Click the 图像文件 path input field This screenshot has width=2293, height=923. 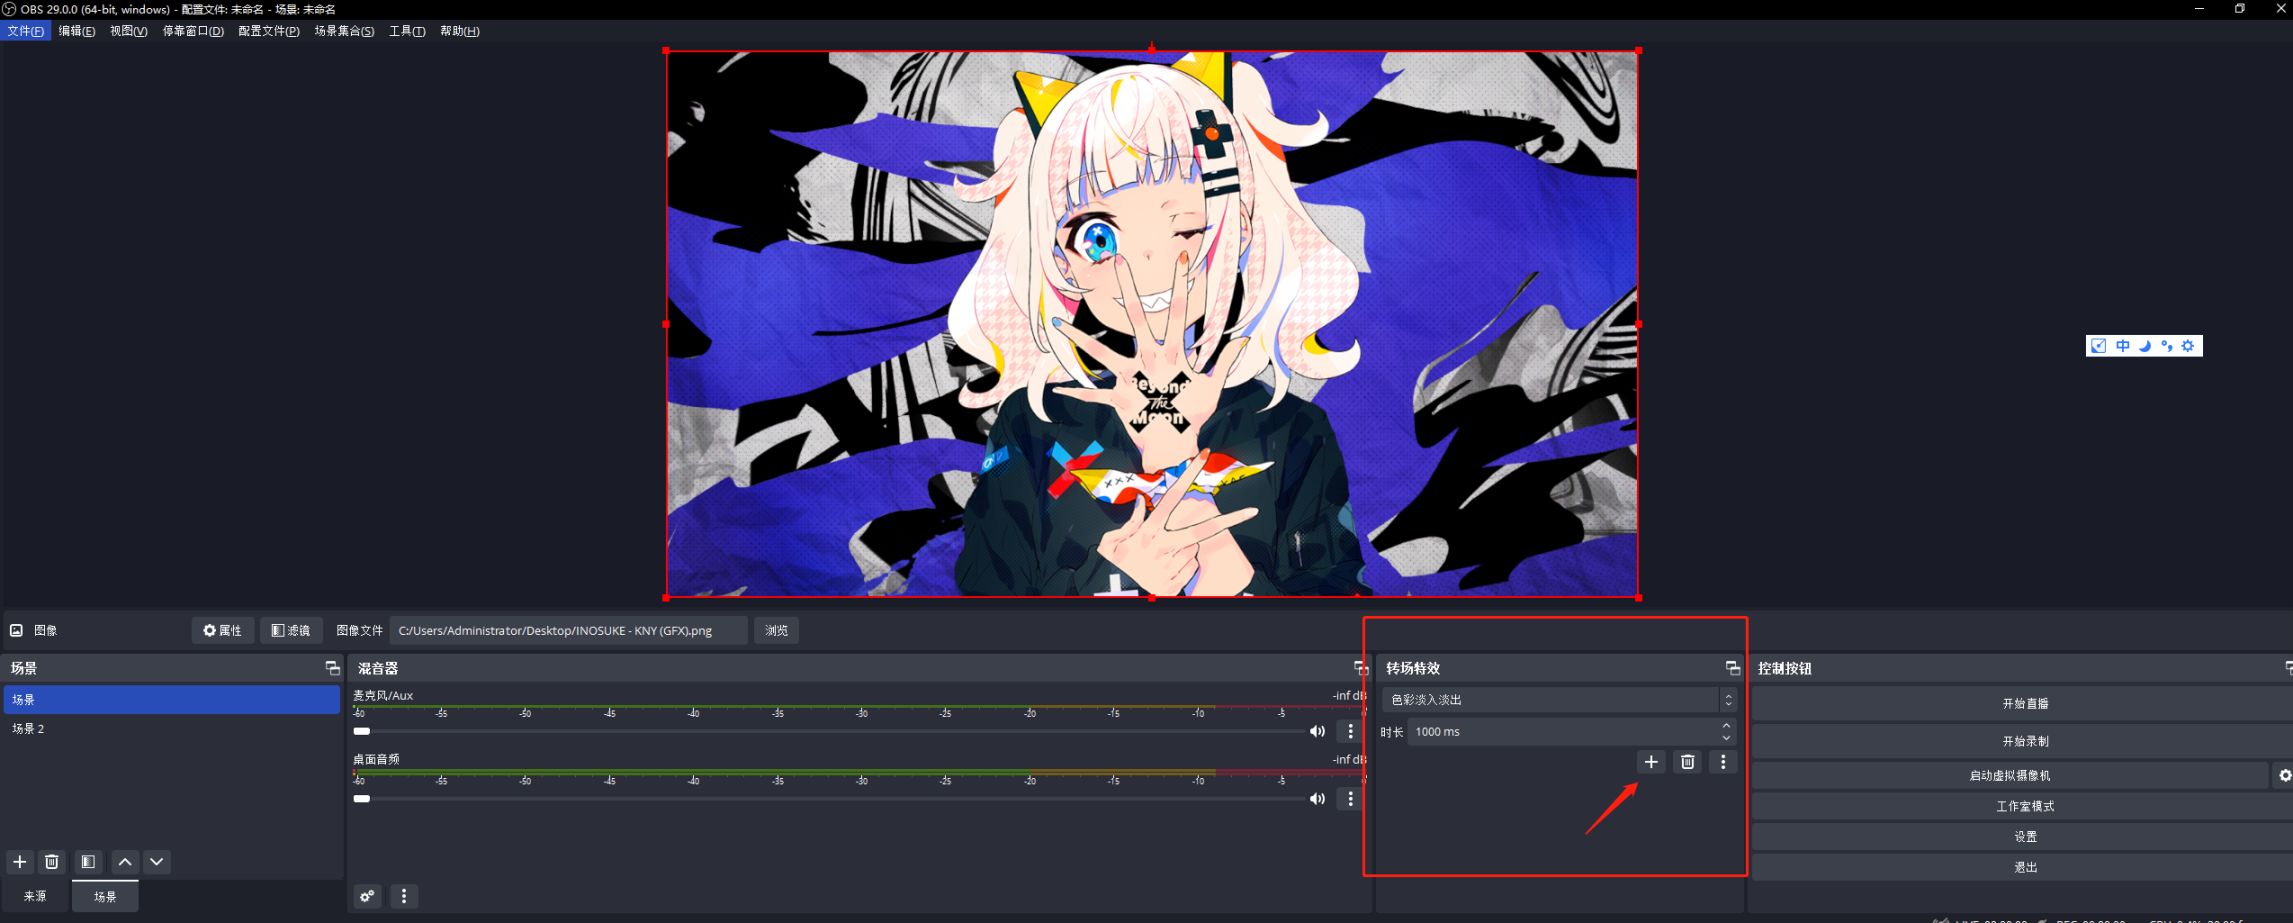tap(568, 630)
